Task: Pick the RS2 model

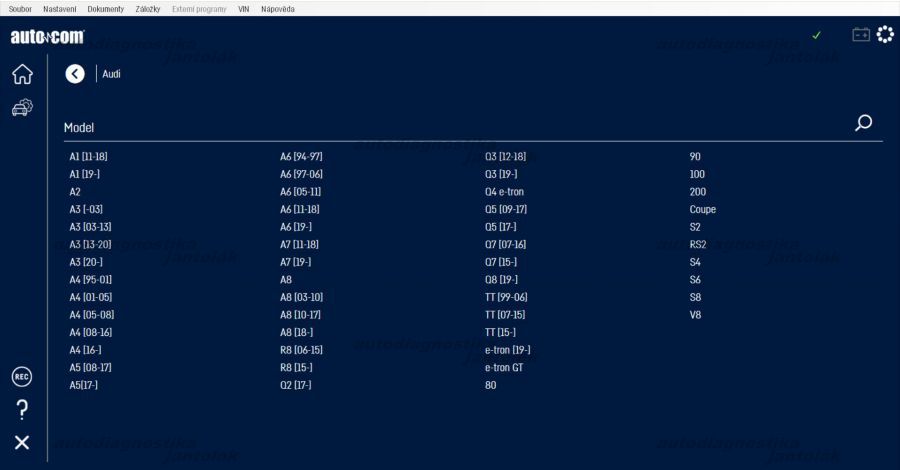Action: (697, 244)
